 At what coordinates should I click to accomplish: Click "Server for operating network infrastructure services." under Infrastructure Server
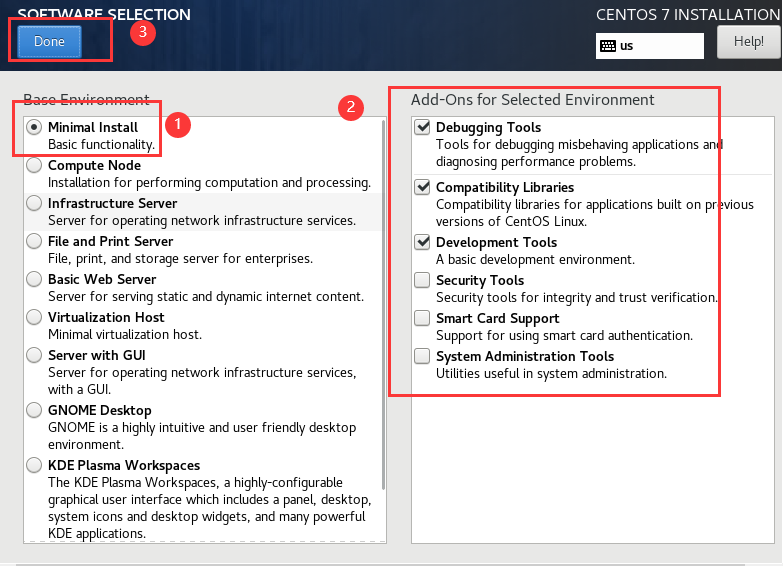202,221
